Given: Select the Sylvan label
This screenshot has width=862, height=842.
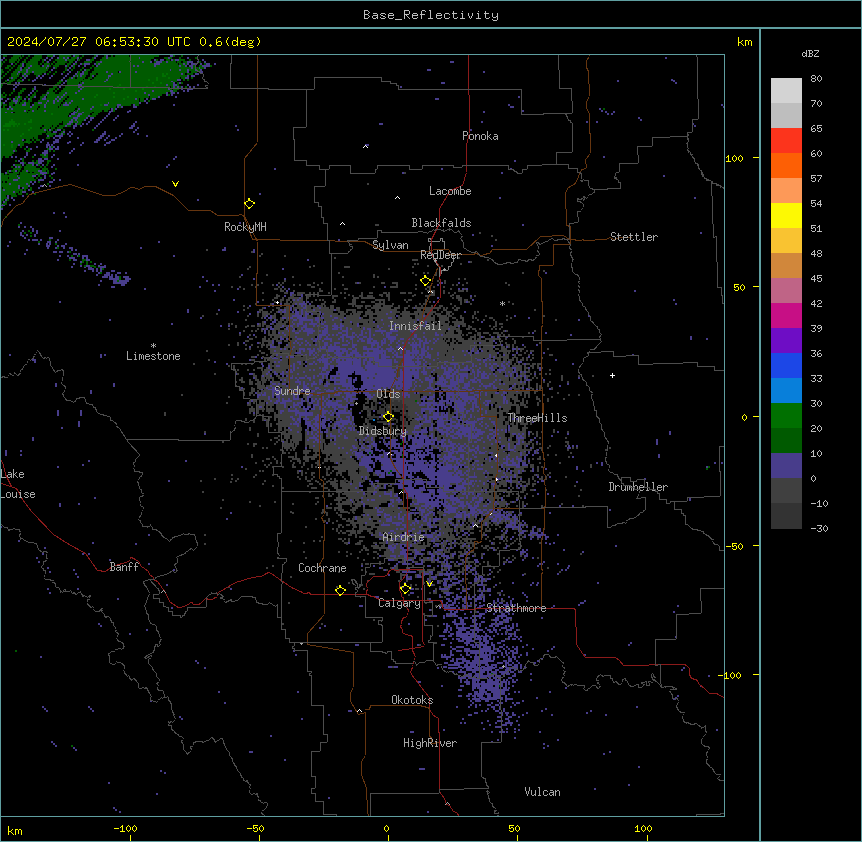Looking at the screenshot, I should click(x=390, y=245).
